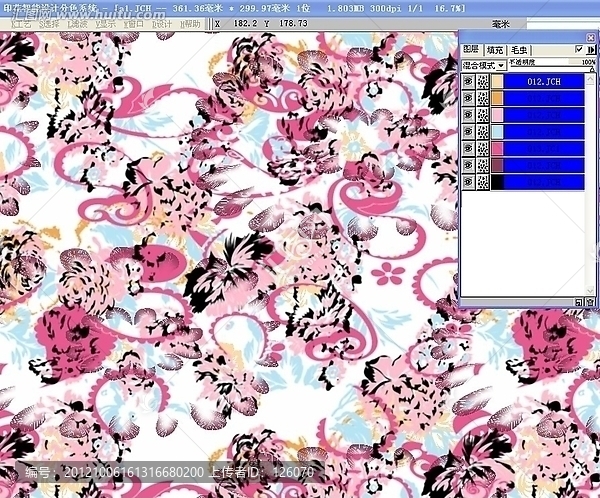Select the 012.JCH layer with peach swatch

[x=544, y=82]
